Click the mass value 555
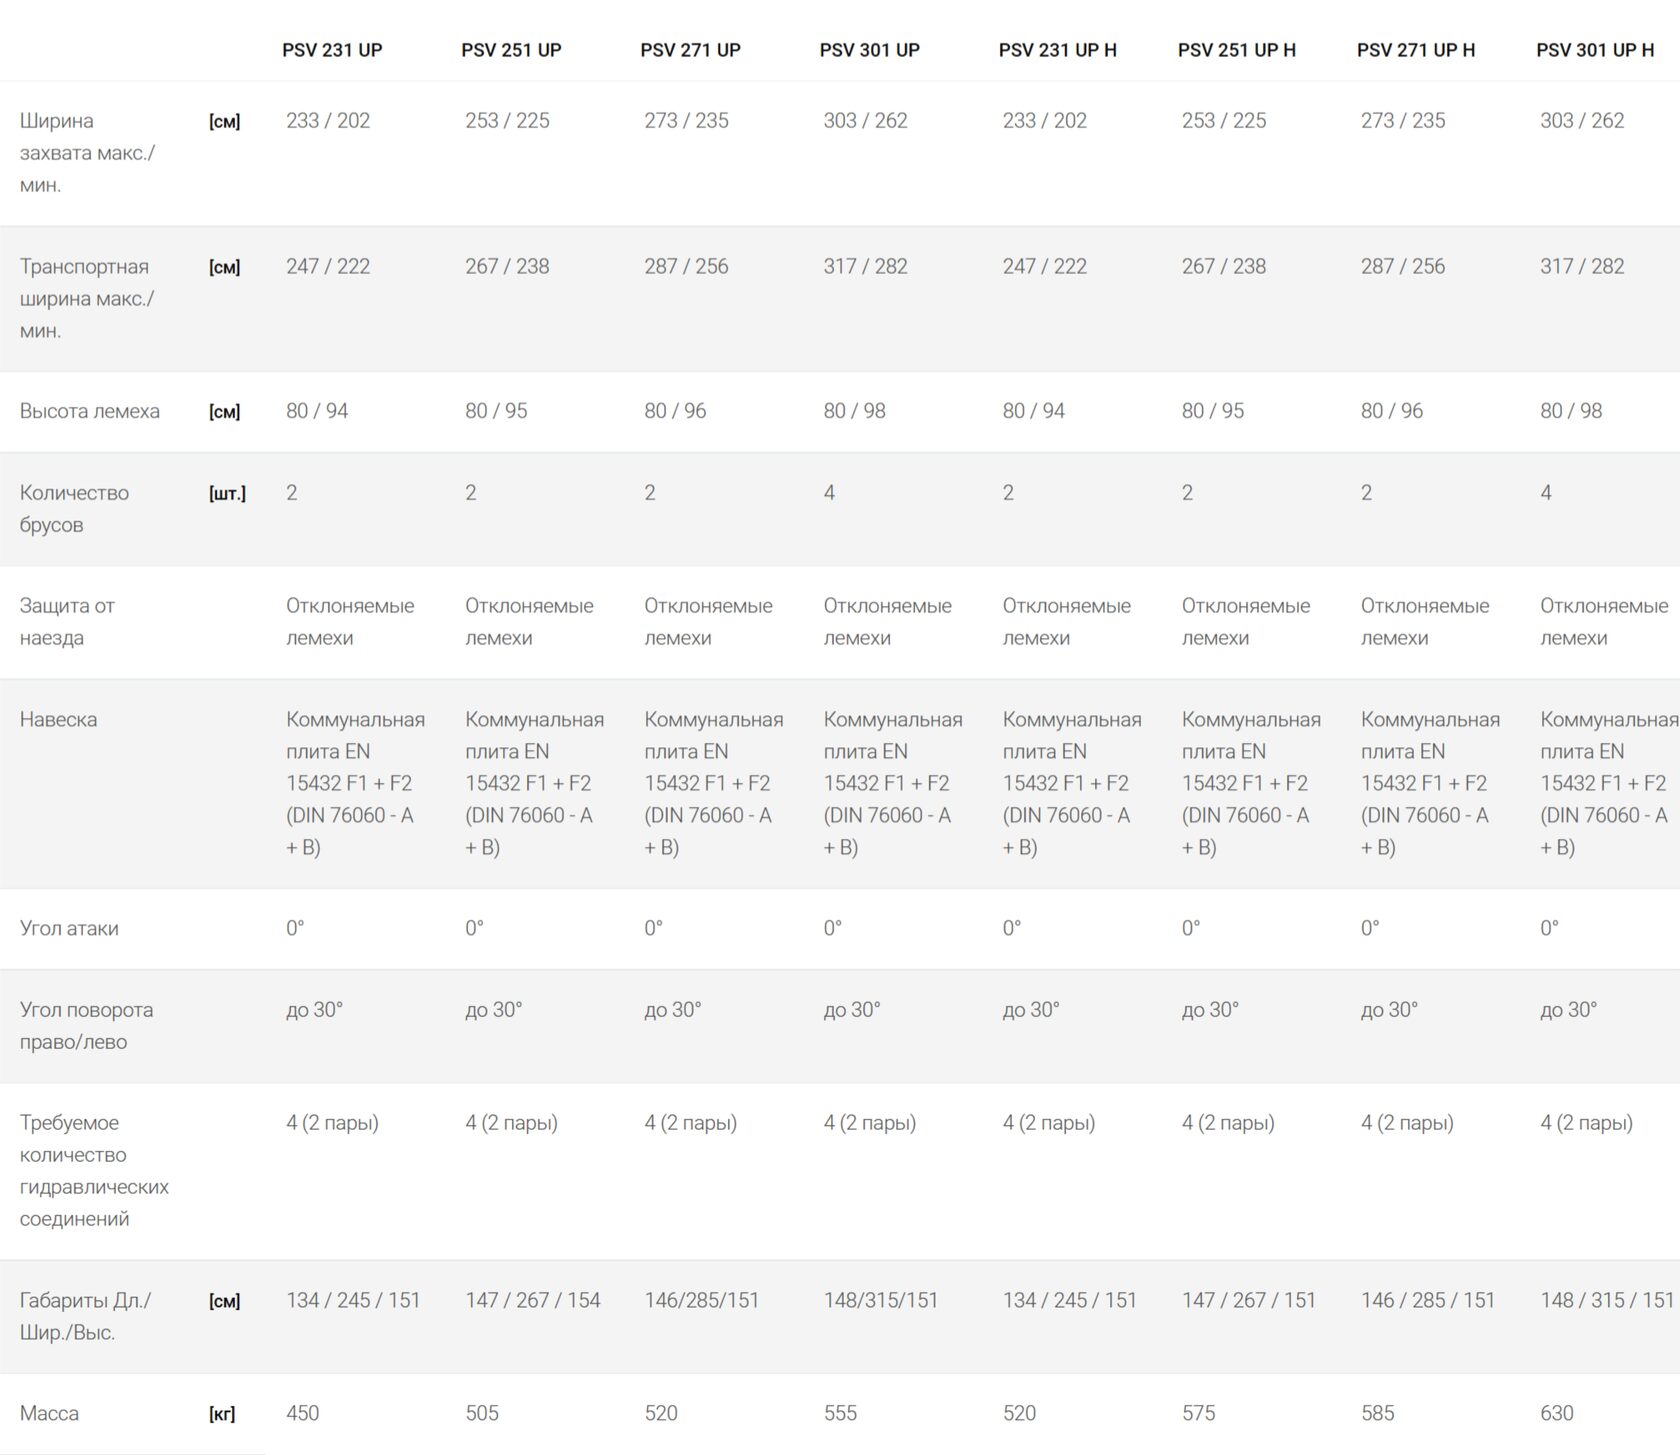Image resolution: width=1680 pixels, height=1455 pixels. coord(840,1413)
